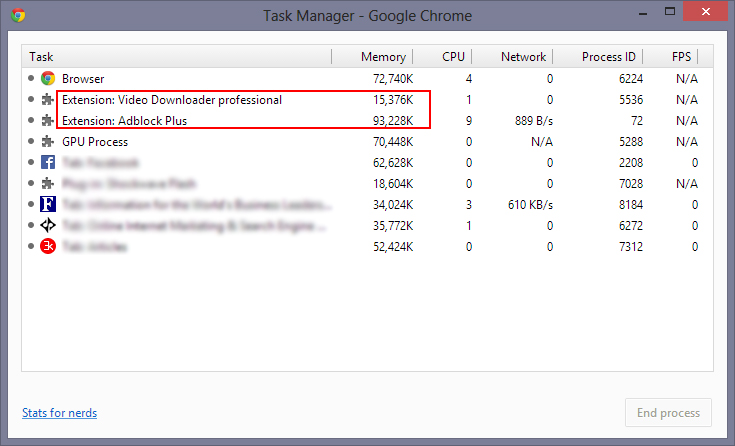Click memory value 34,024K
Screen dimensions: 735x446
click(x=393, y=205)
